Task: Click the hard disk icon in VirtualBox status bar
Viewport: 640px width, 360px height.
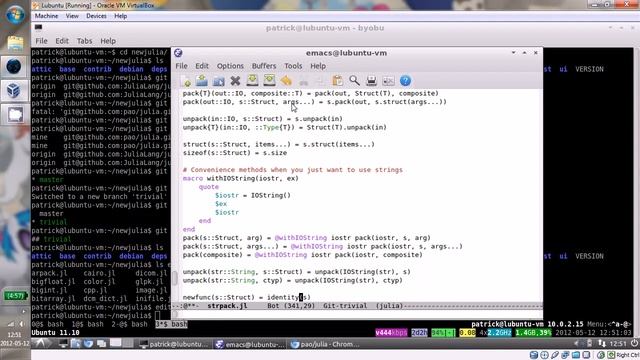Action: 534,355
